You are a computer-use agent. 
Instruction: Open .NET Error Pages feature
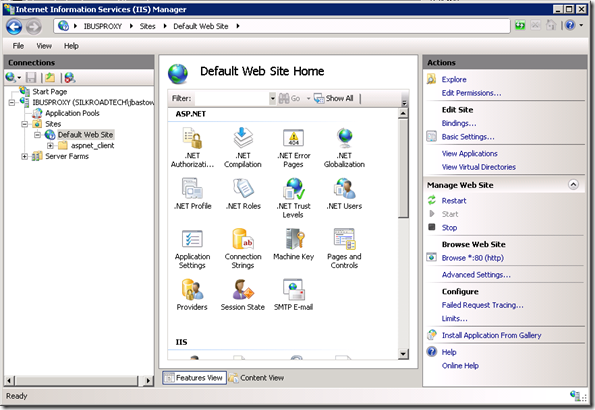point(293,148)
